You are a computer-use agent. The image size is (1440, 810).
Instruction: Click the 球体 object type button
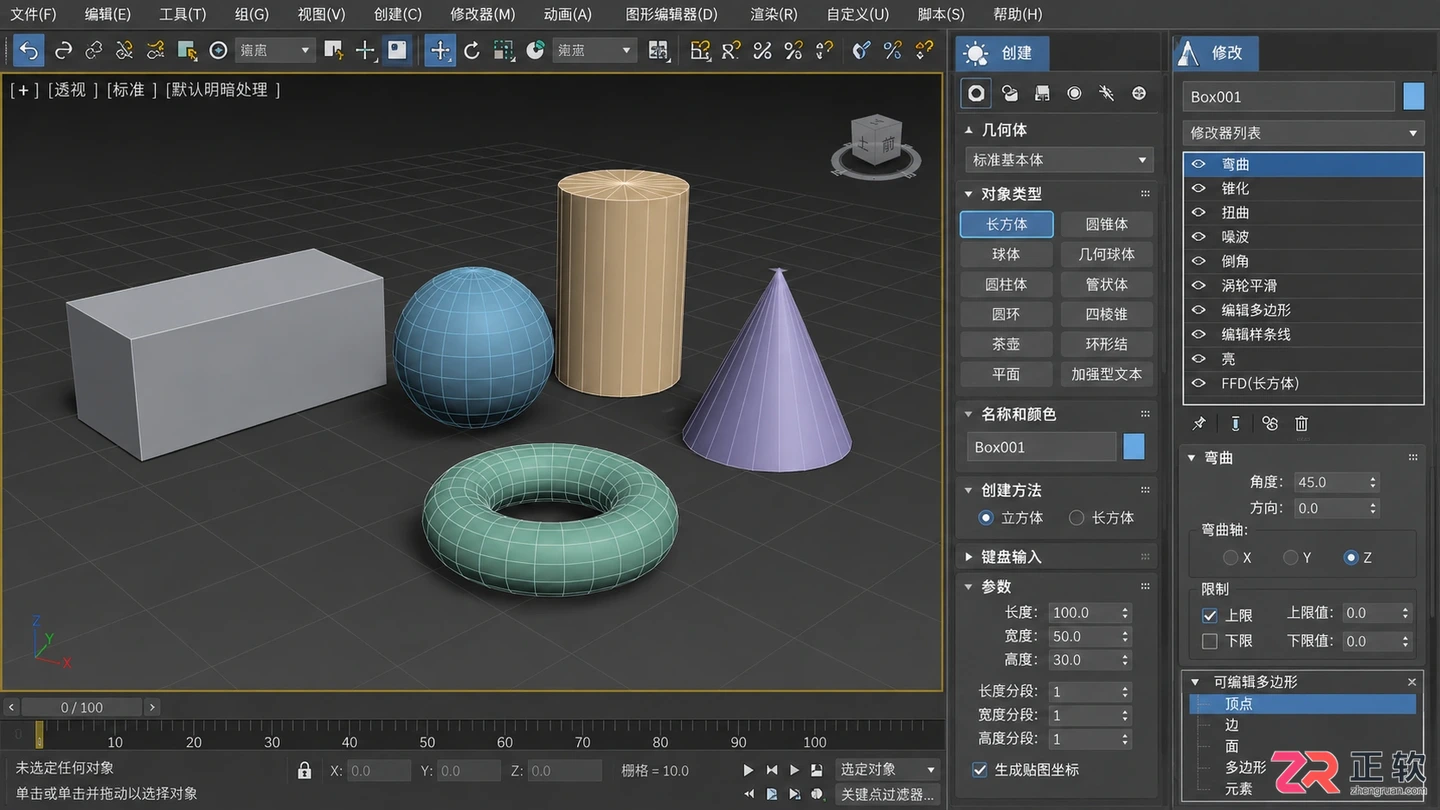1006,255
